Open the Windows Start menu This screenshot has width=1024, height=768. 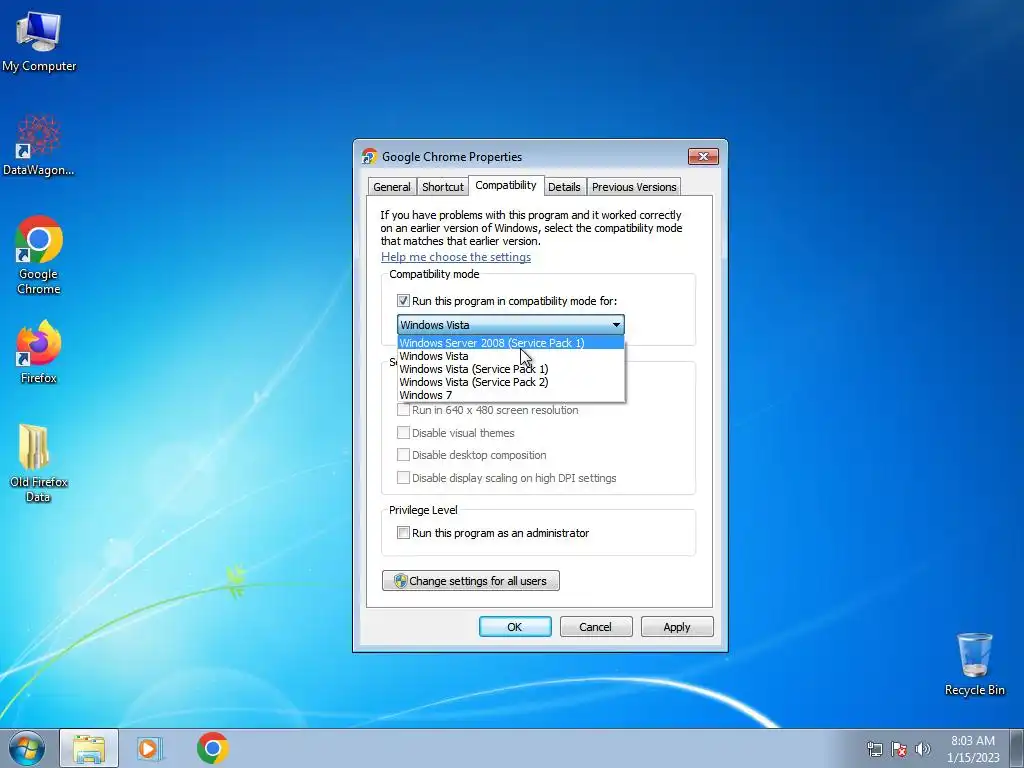pyautogui.click(x=27, y=748)
